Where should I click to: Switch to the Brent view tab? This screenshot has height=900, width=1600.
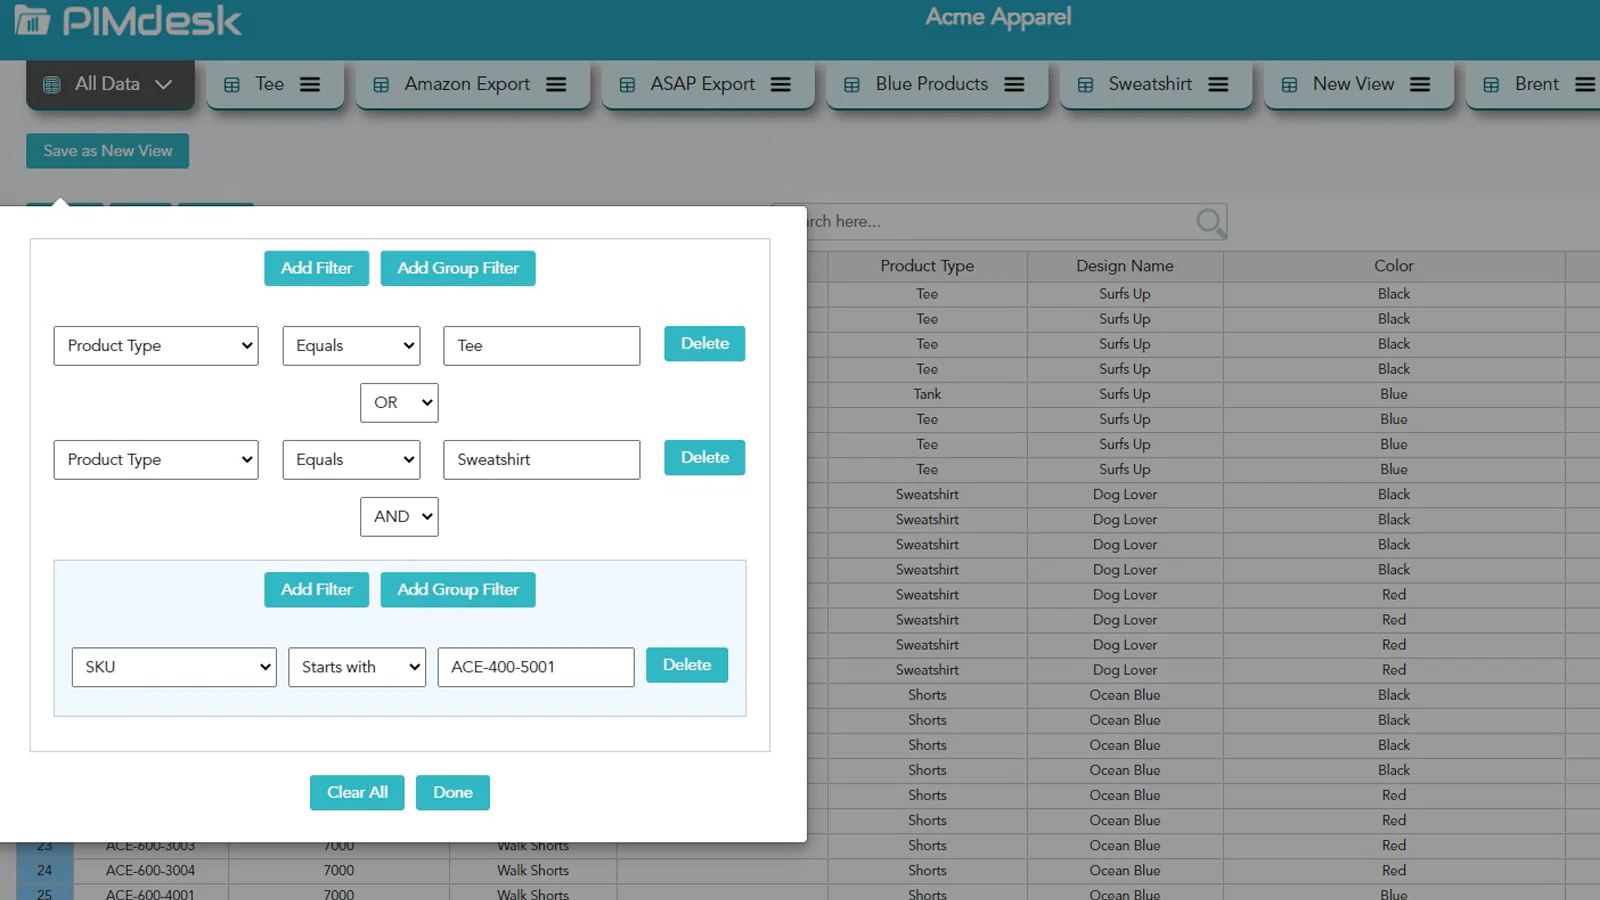click(1535, 85)
